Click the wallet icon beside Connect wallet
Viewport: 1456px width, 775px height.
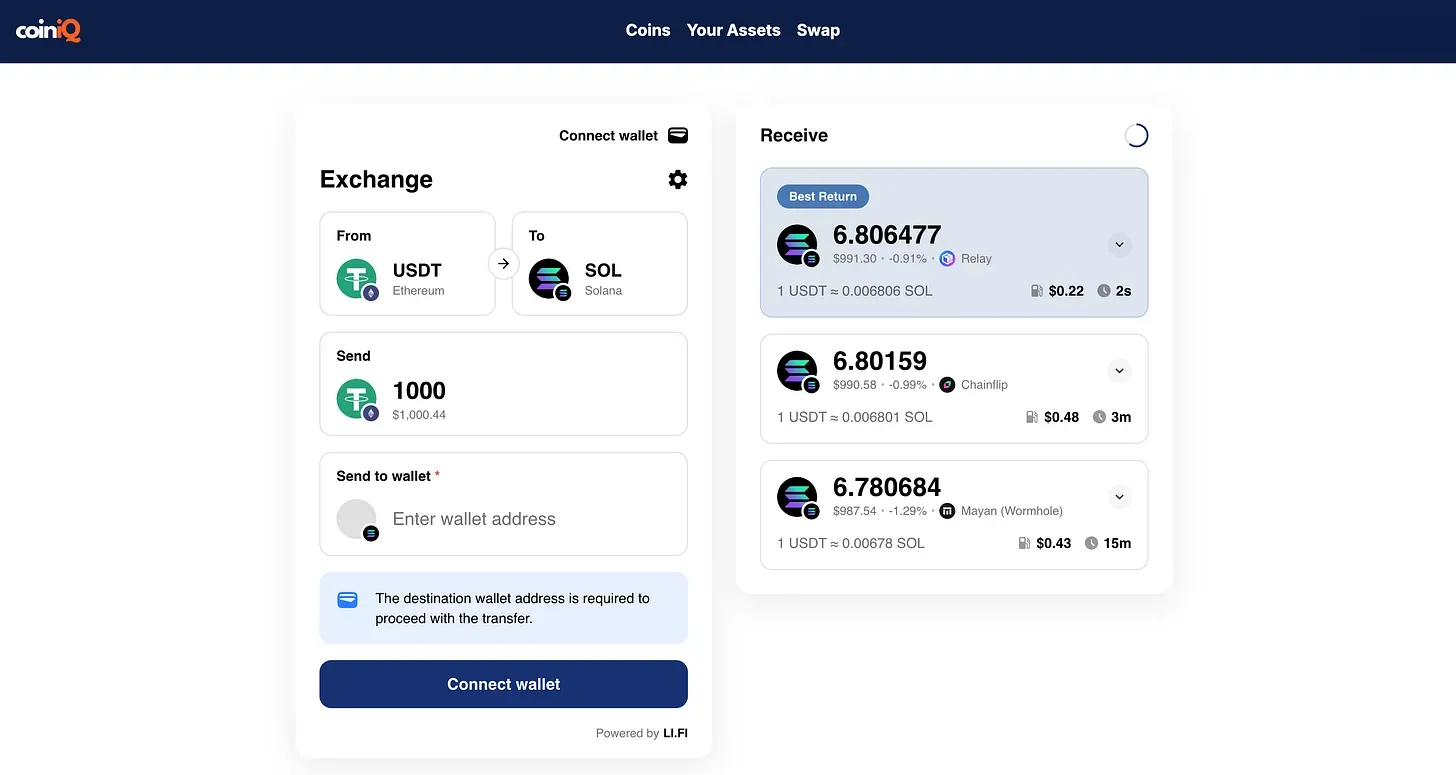coord(677,135)
